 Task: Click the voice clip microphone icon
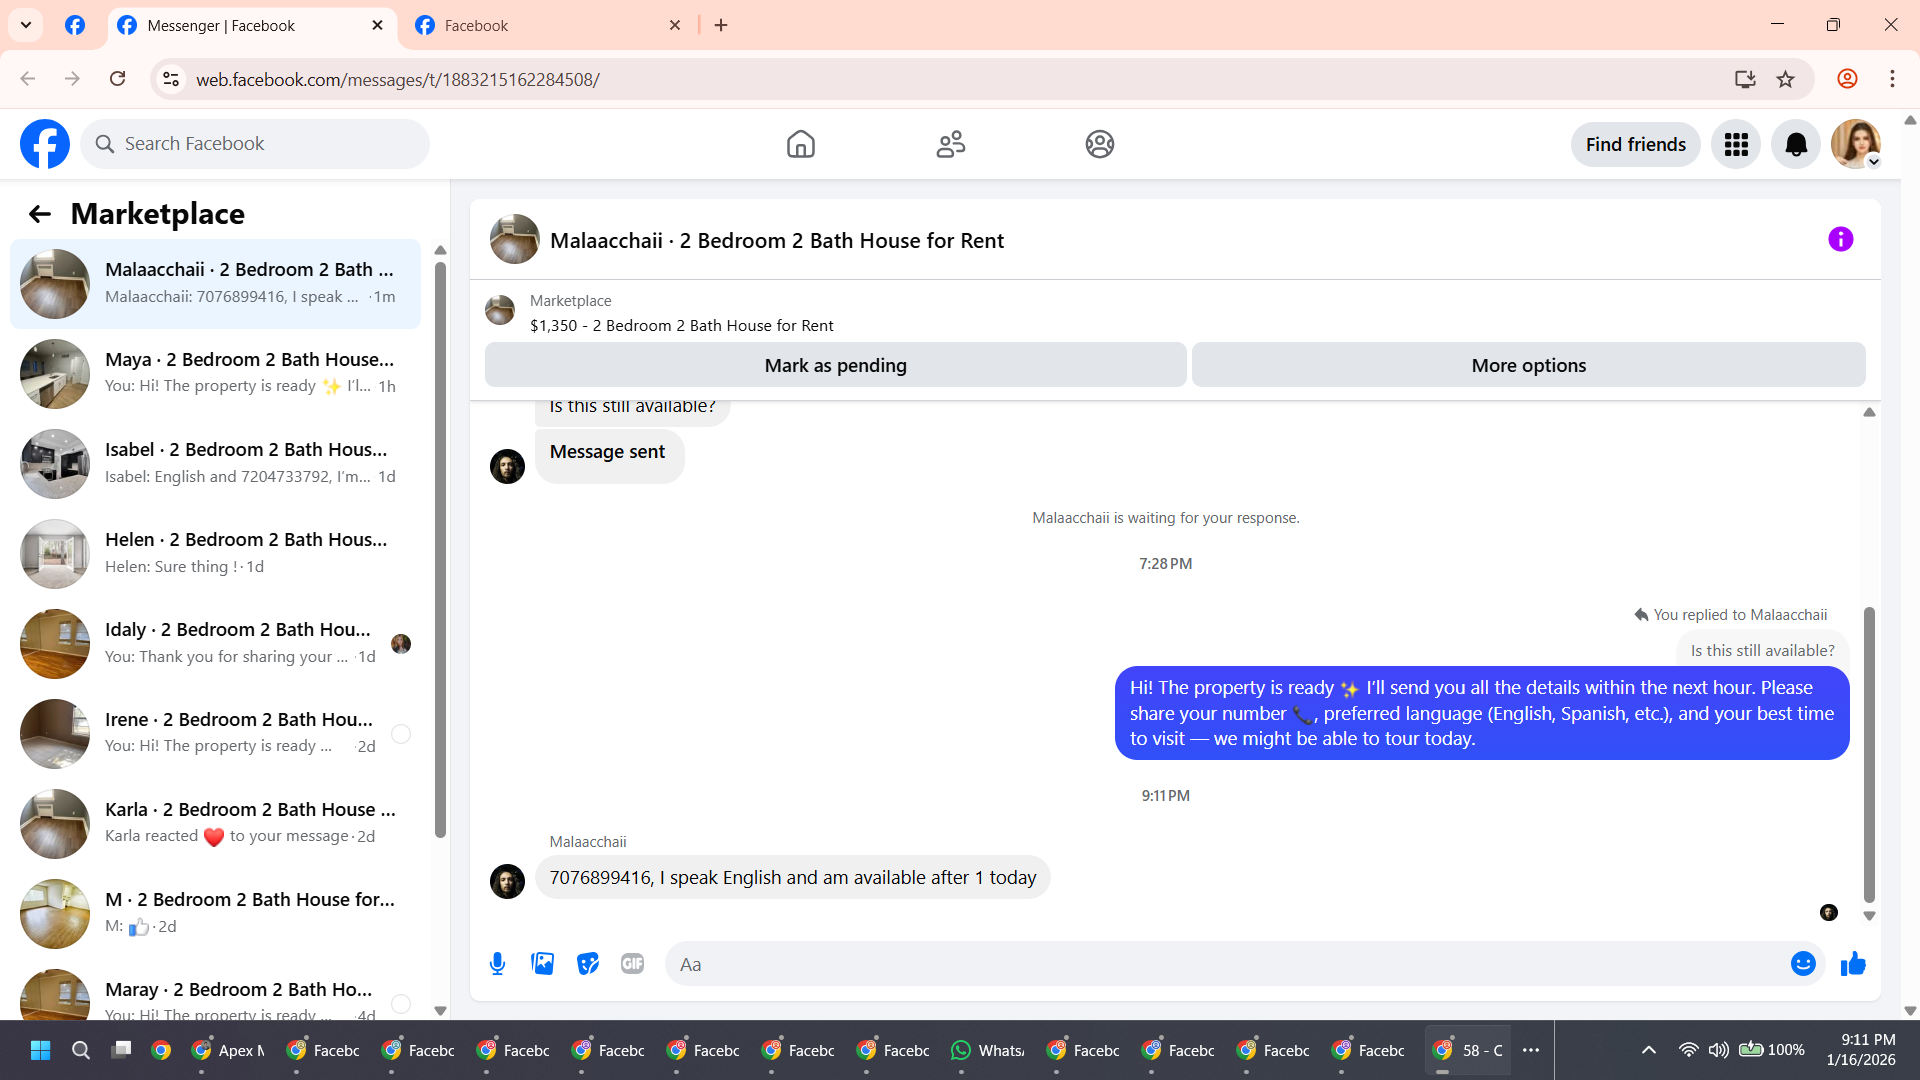point(497,964)
